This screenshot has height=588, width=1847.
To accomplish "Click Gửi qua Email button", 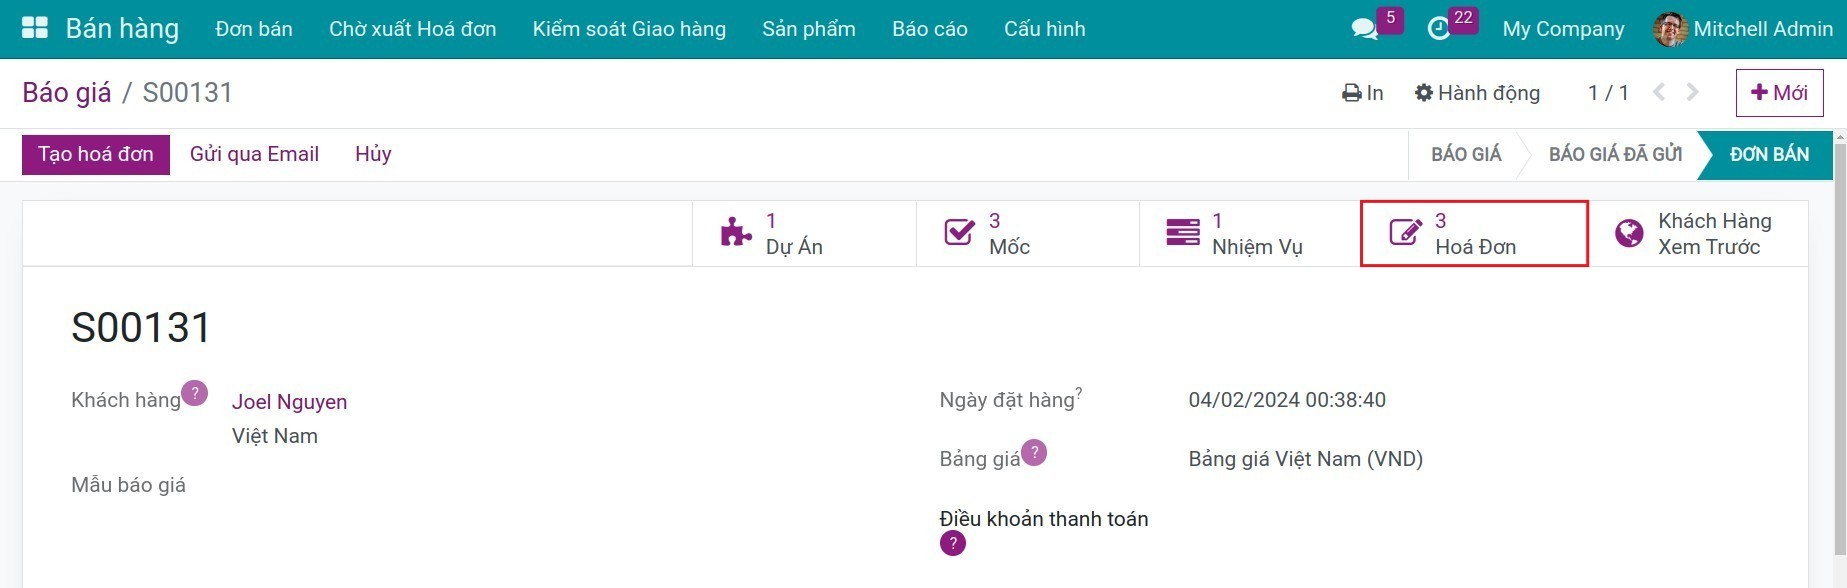I will (x=254, y=154).
